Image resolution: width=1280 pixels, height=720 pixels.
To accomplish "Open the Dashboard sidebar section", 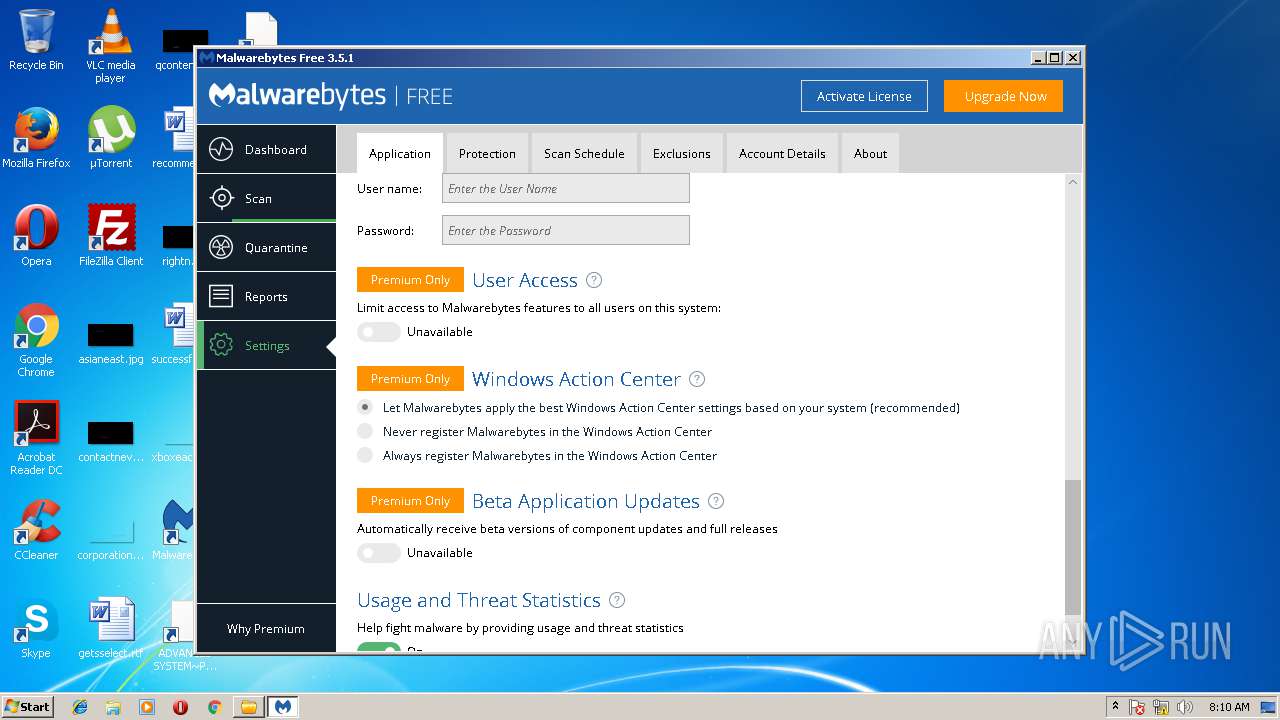I will coord(266,150).
